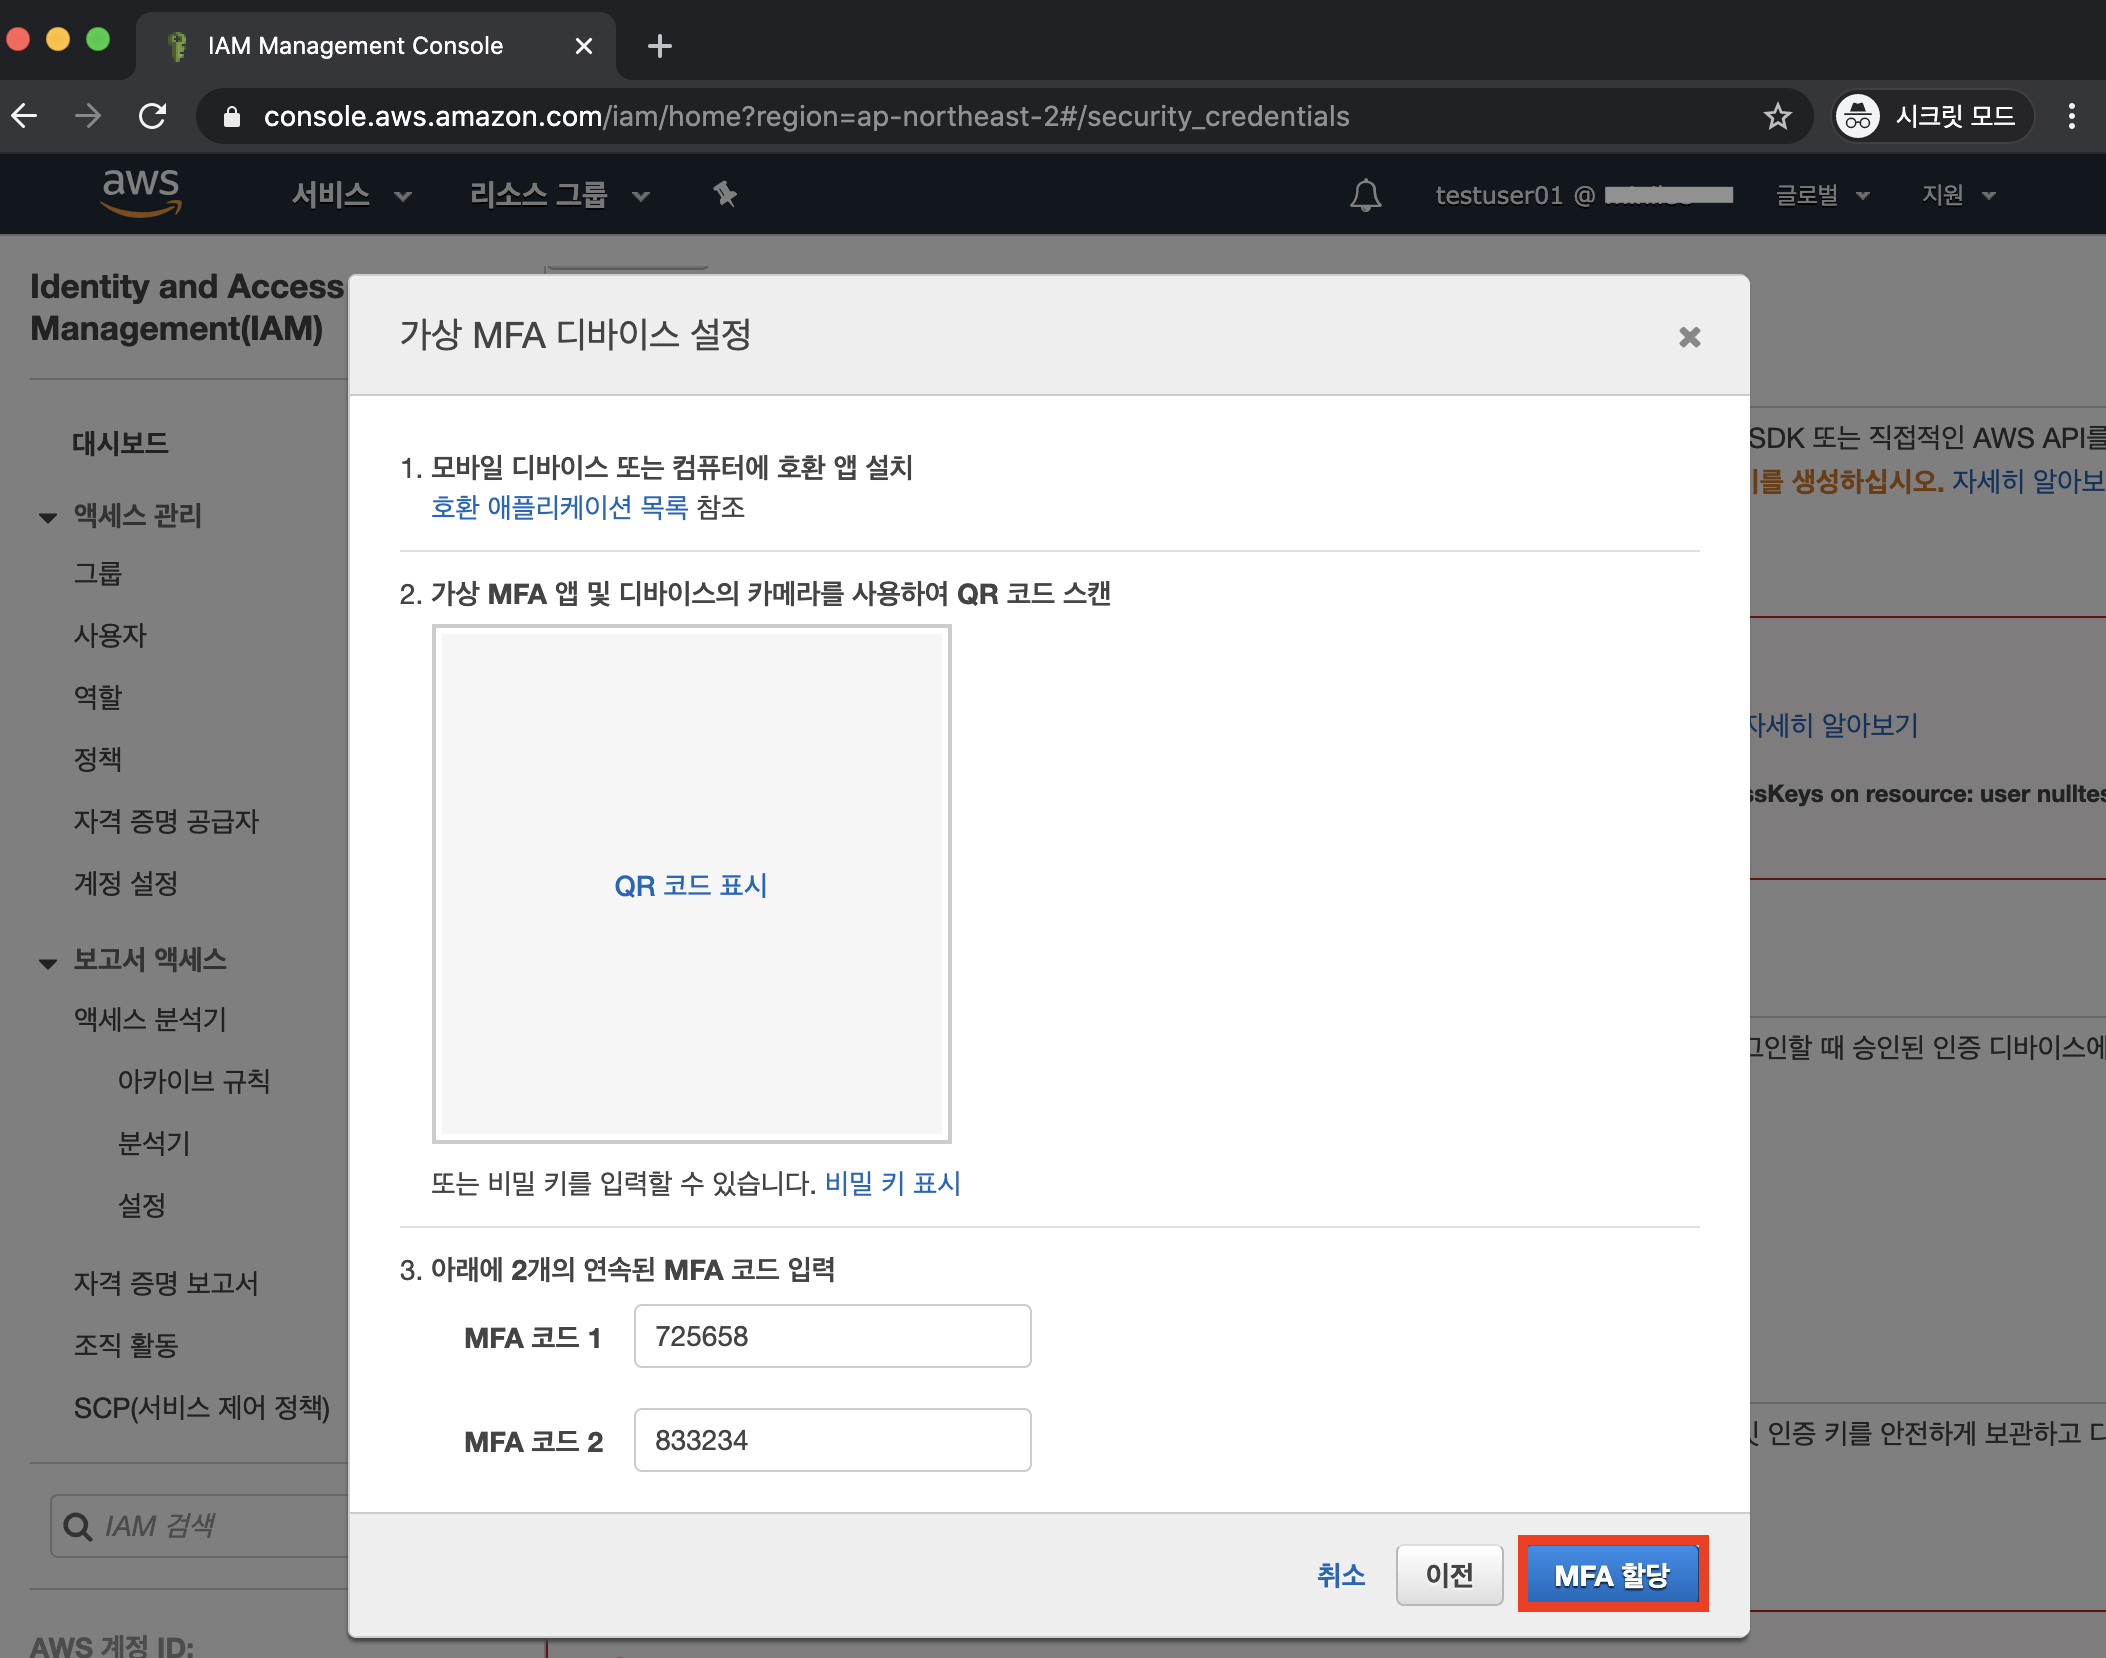Click the MFA 코드 1 input field
The image size is (2106, 1658).
click(x=832, y=1336)
